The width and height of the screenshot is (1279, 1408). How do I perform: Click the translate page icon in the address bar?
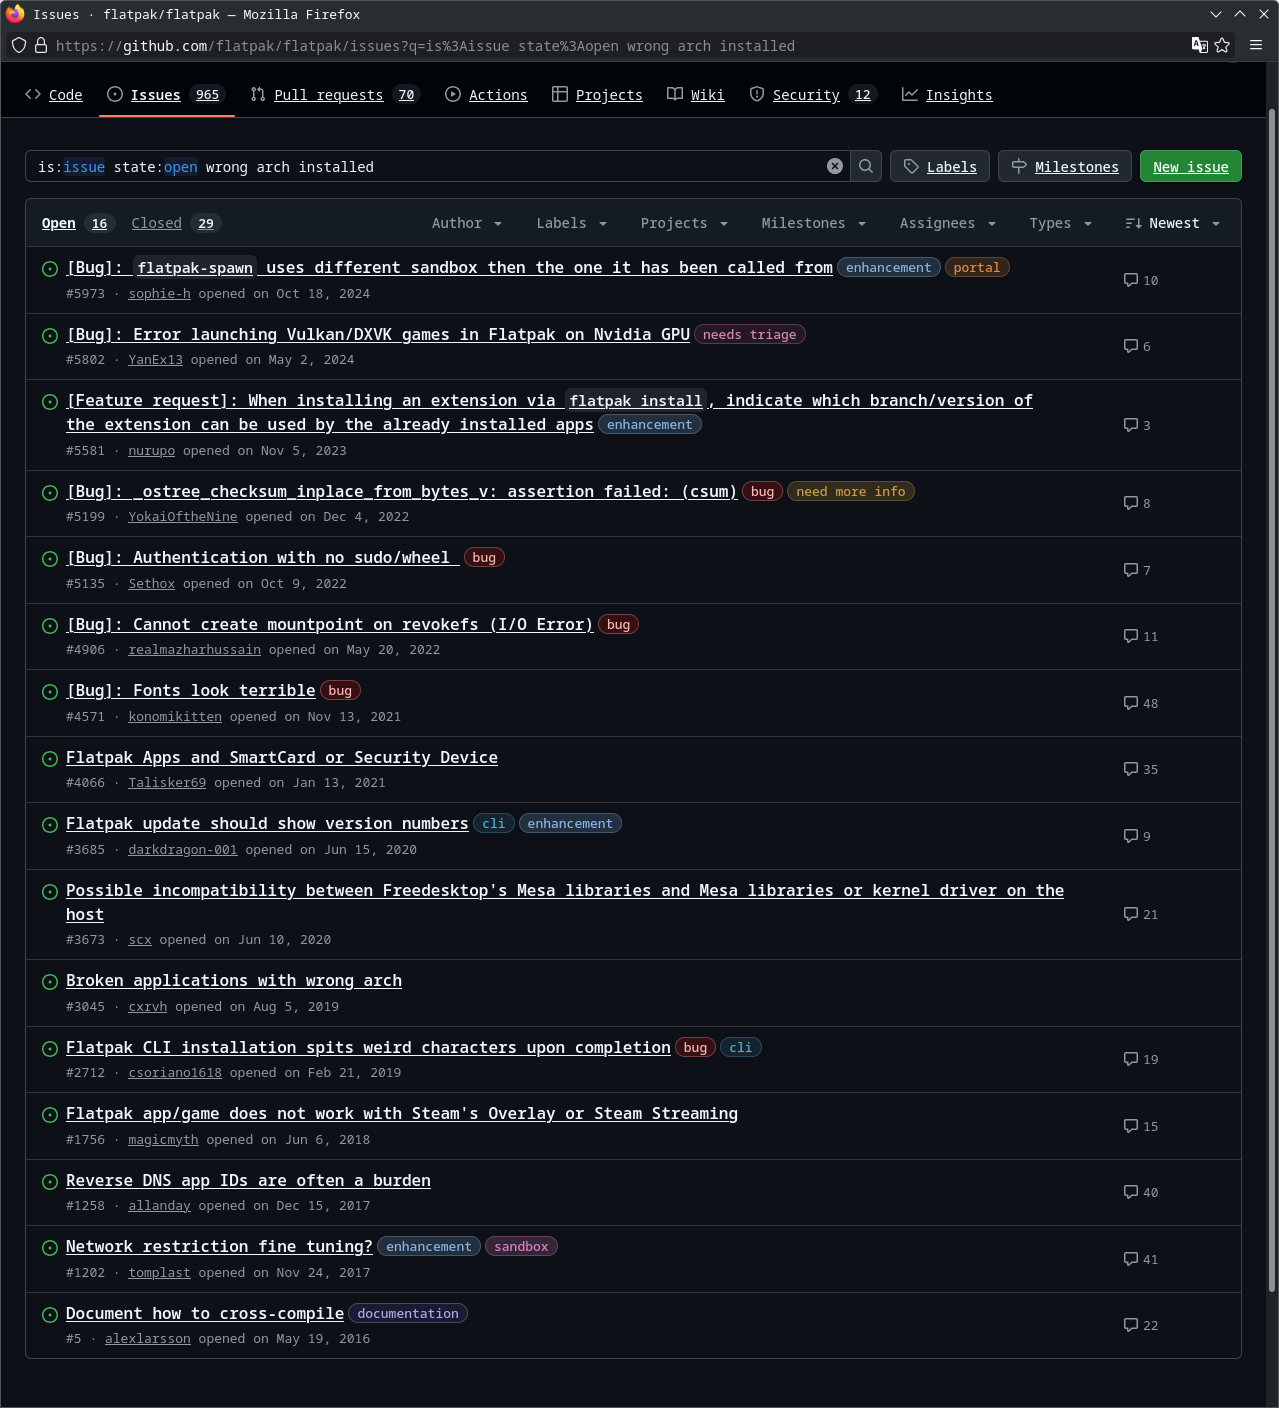(x=1199, y=45)
